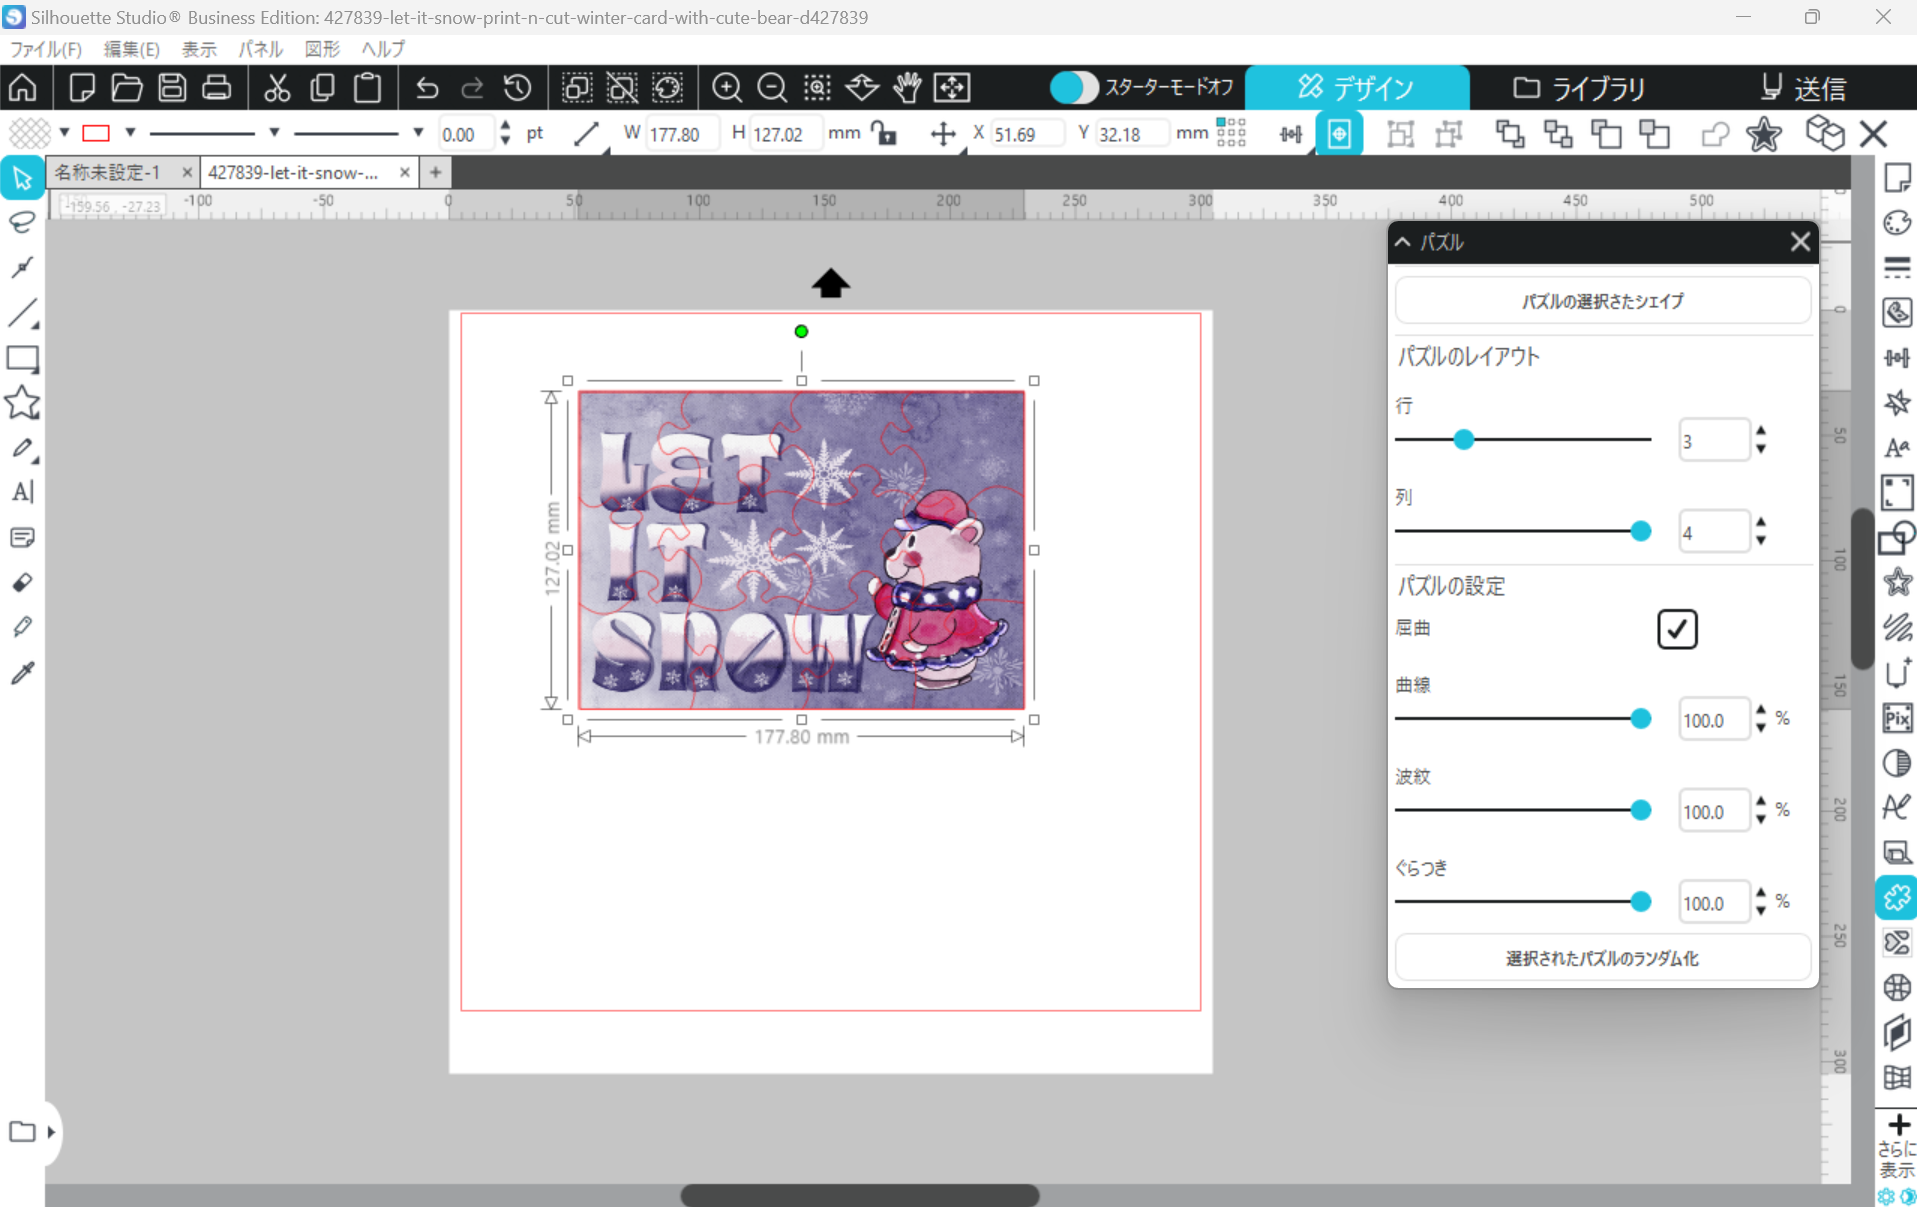Uncheck the 屈曲 checkbox
The image size is (1917, 1207).
(x=1677, y=629)
